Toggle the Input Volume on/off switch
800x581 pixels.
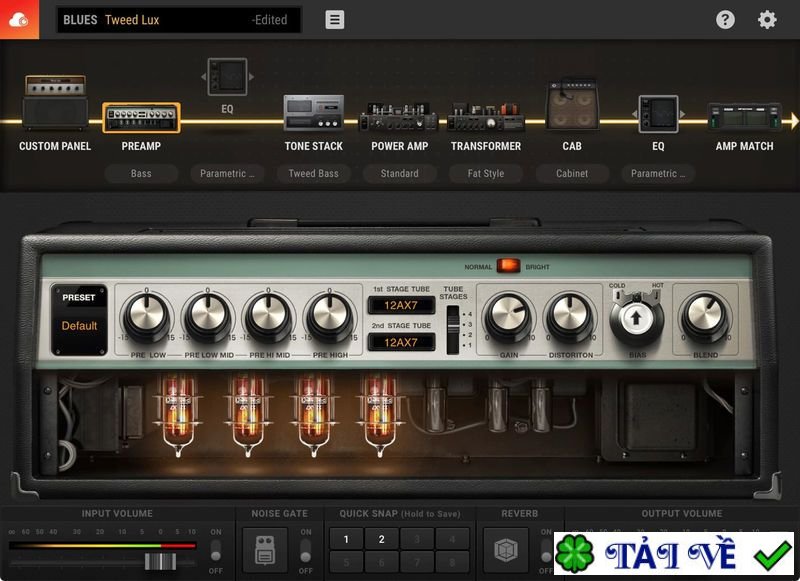pyautogui.click(x=215, y=551)
